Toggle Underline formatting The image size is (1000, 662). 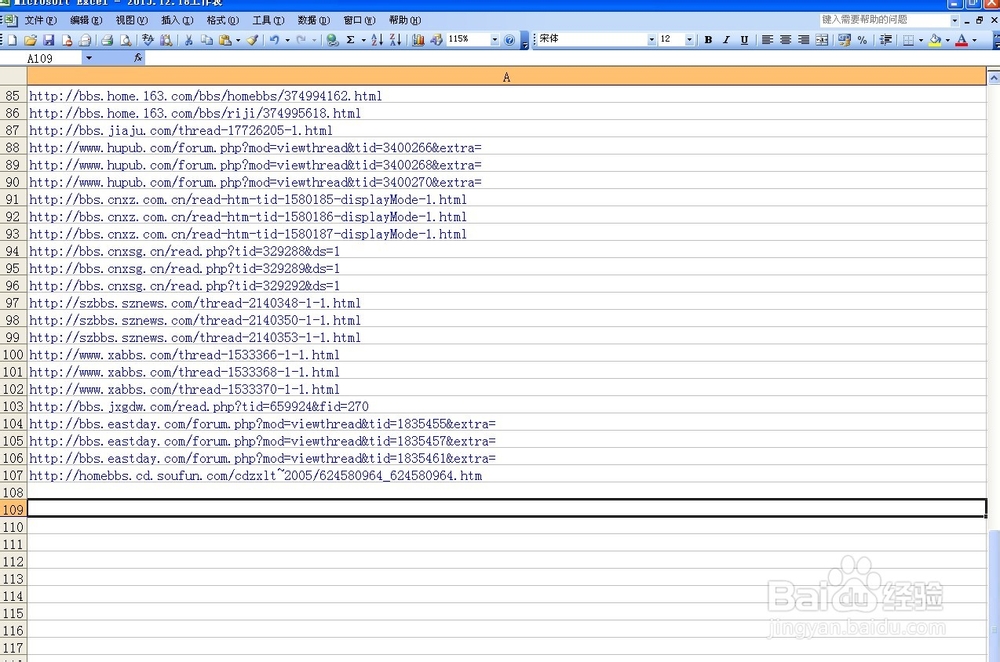(x=744, y=40)
